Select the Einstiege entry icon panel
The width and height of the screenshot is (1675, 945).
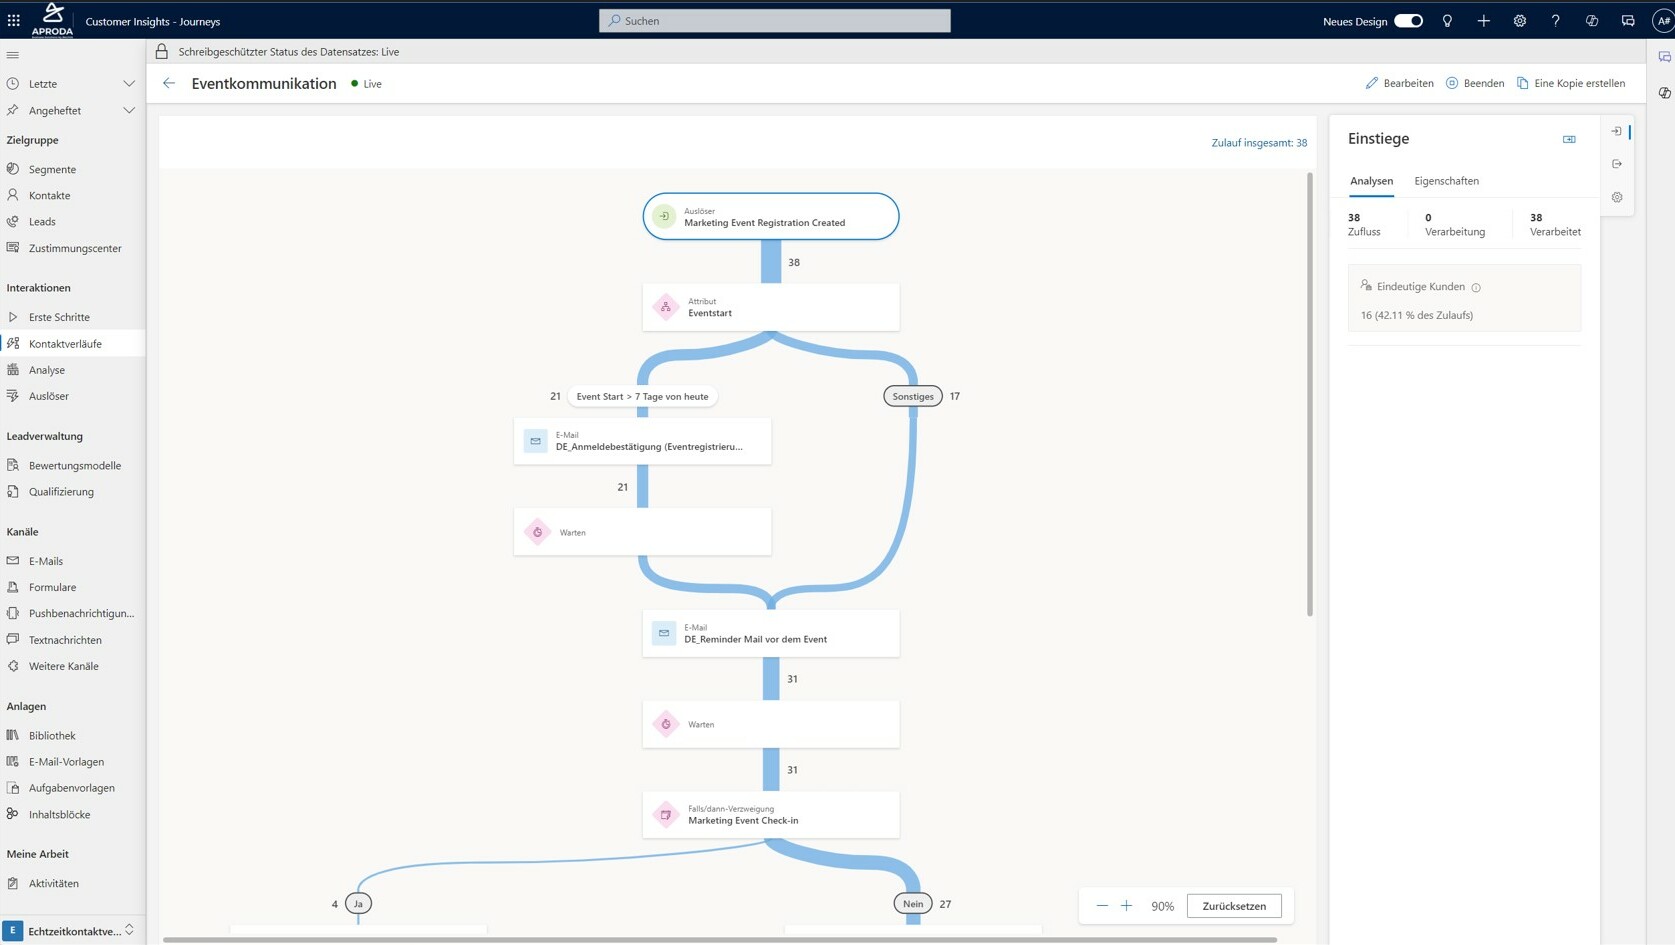coord(1616,131)
